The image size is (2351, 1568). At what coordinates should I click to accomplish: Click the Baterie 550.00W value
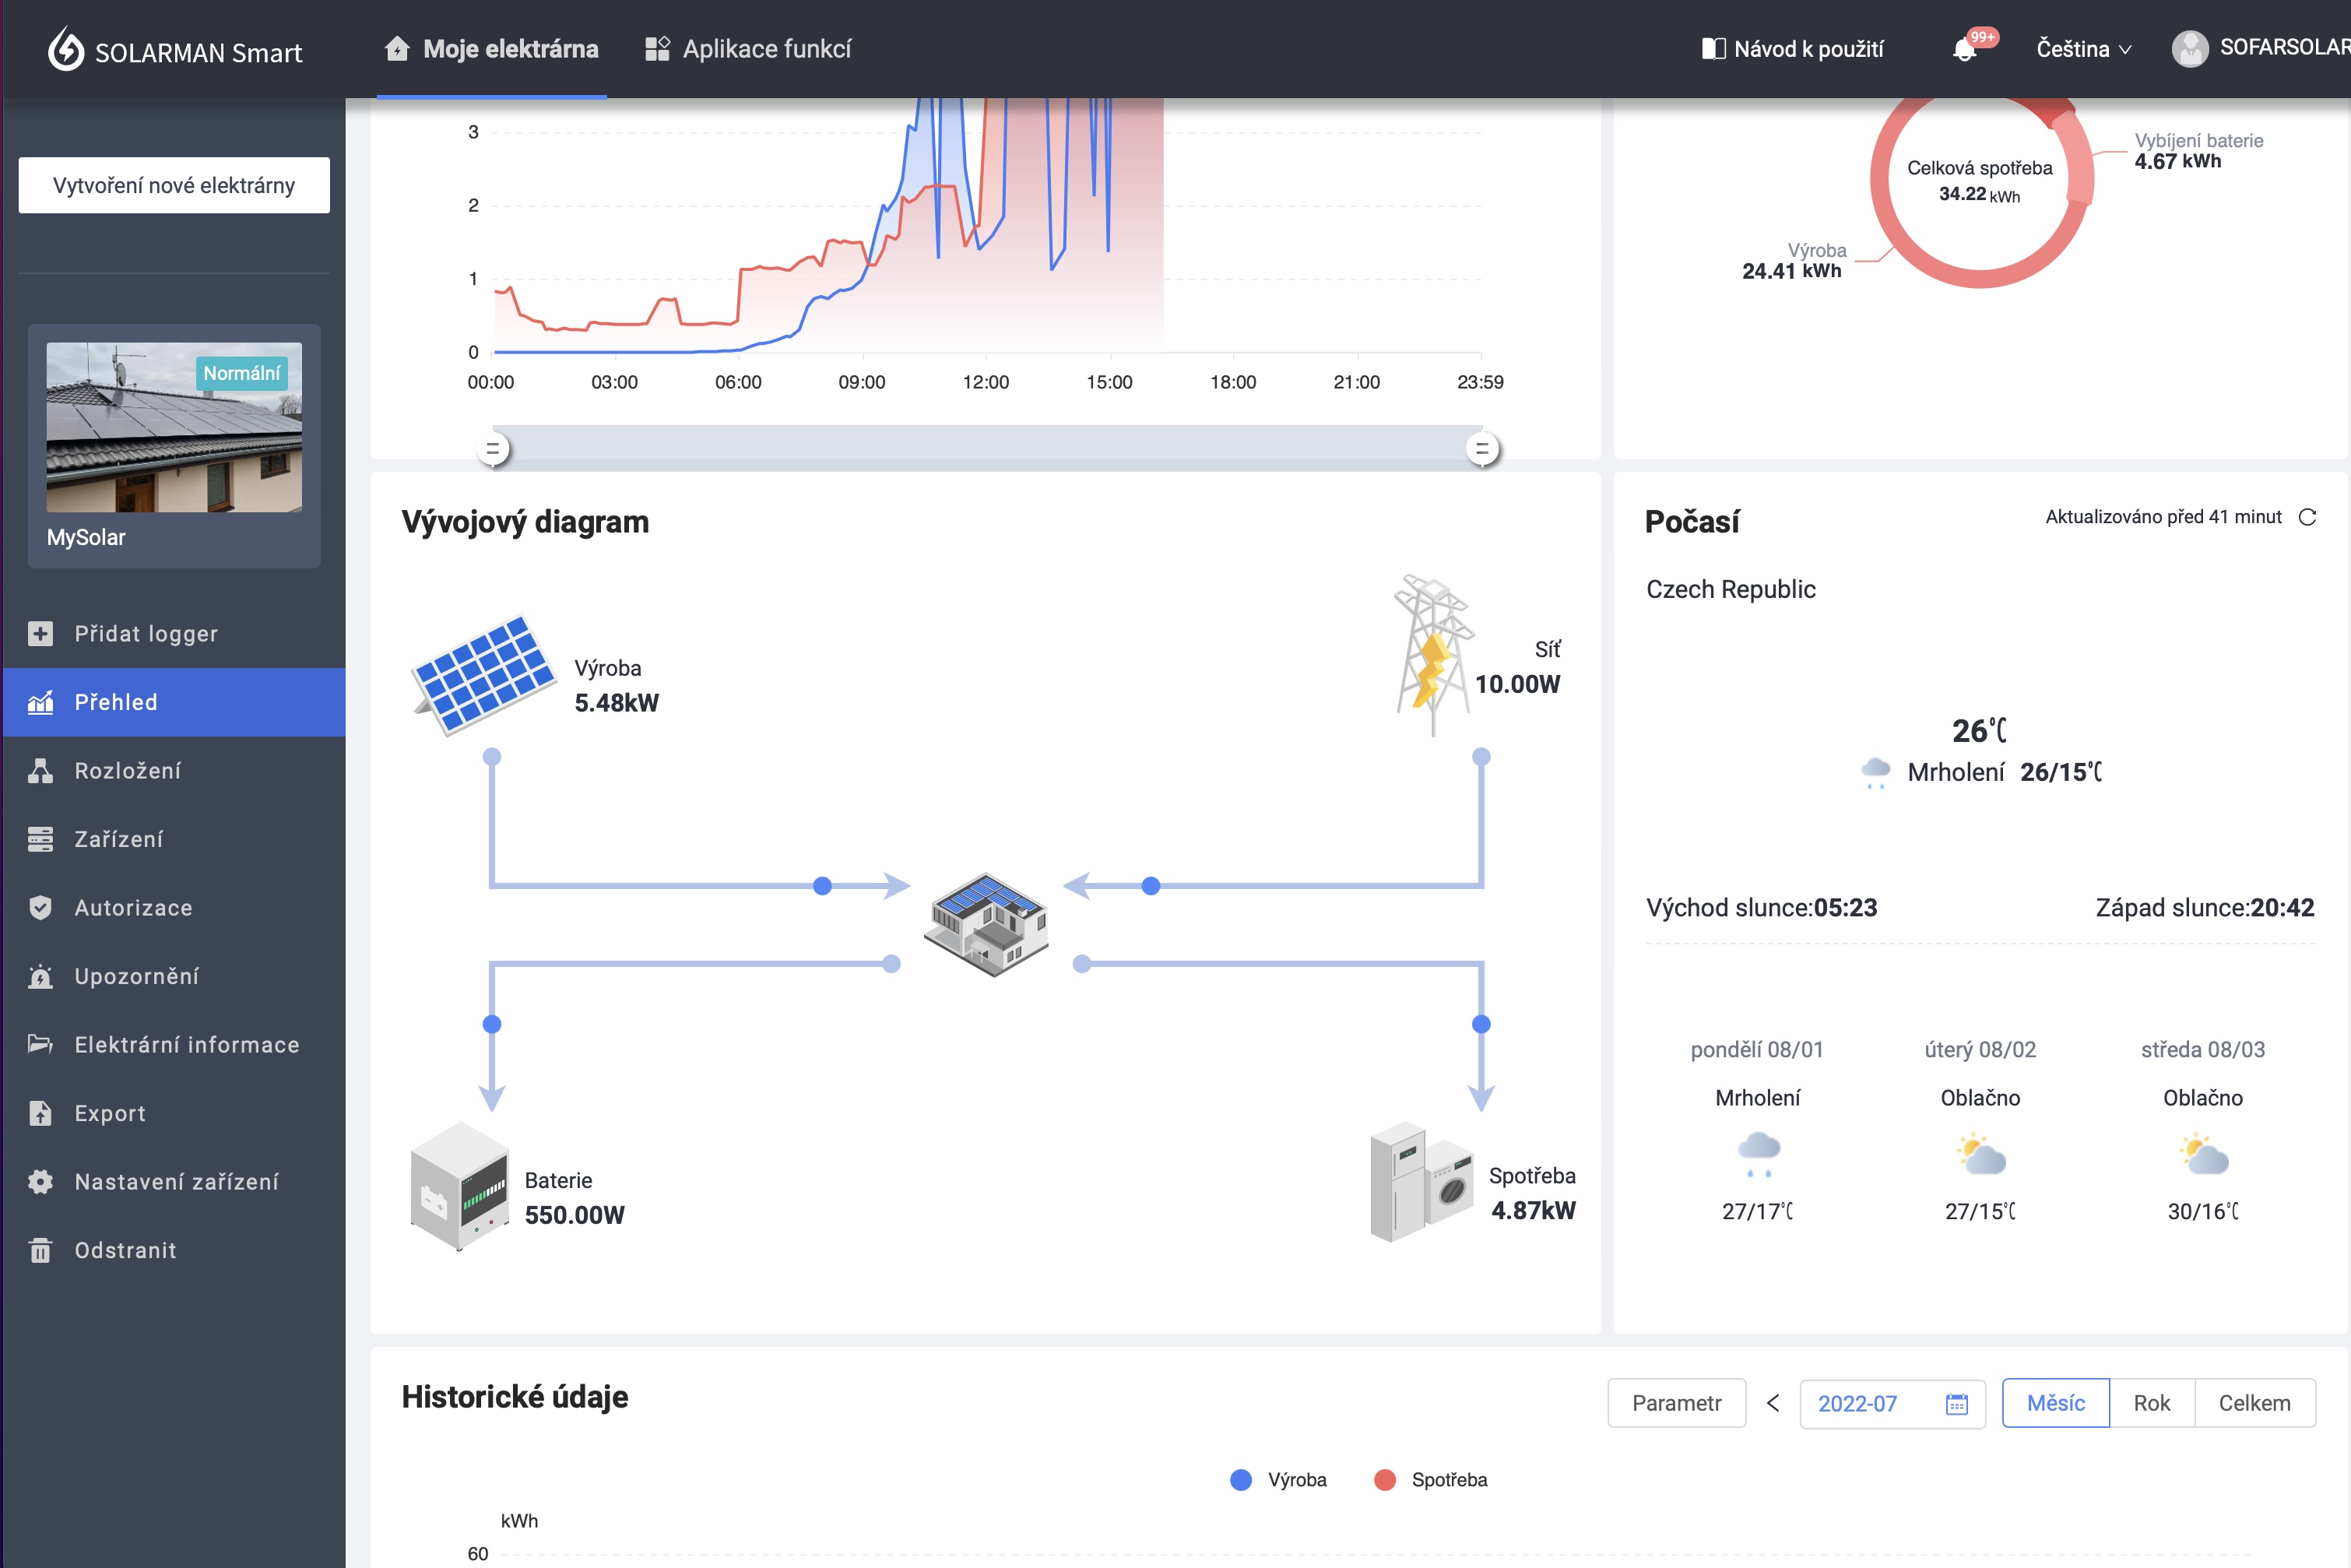point(574,1215)
